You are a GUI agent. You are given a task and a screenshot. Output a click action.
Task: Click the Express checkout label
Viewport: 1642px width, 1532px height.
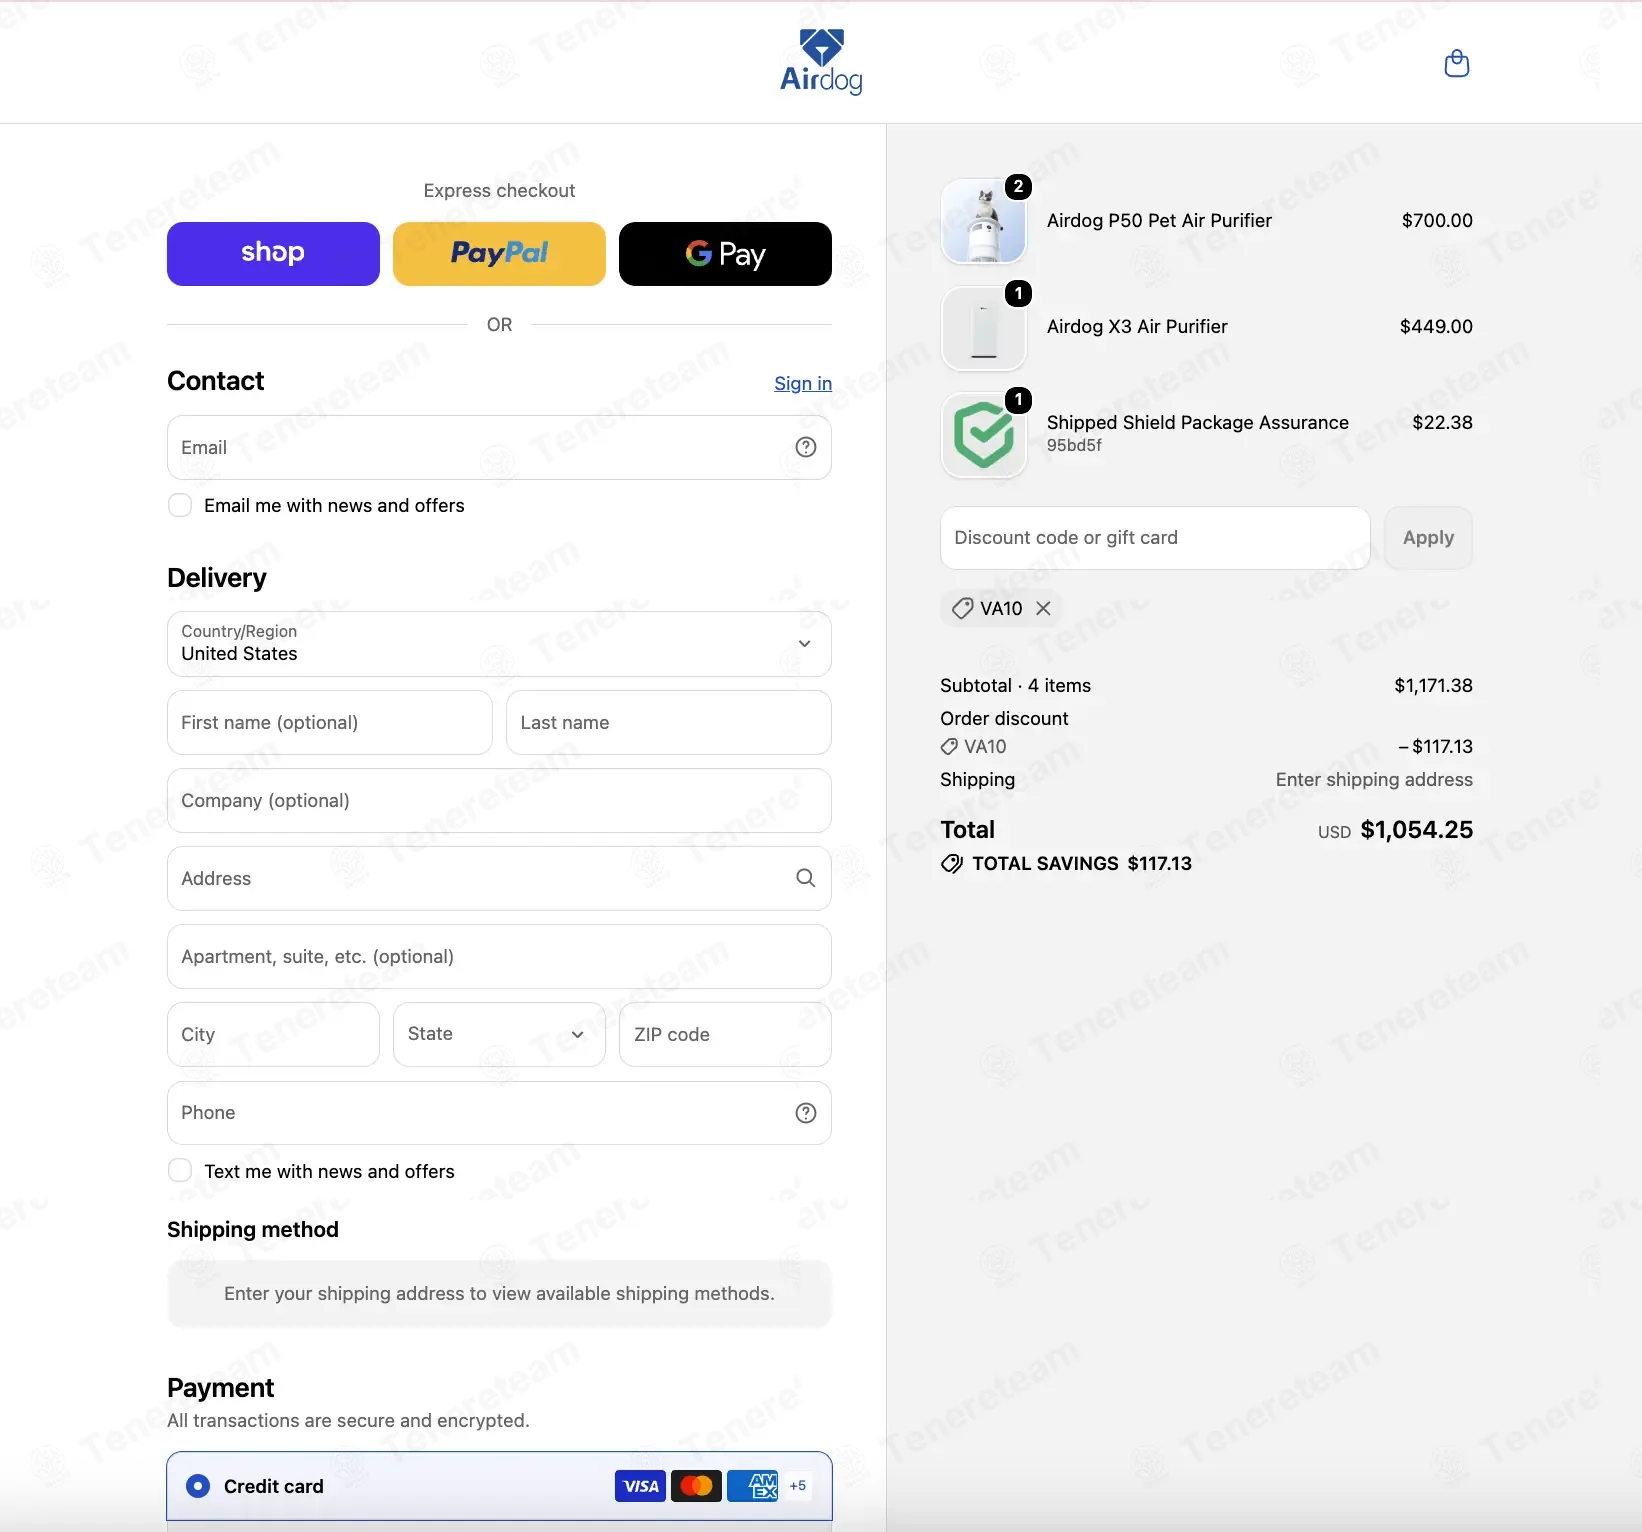coord(499,191)
